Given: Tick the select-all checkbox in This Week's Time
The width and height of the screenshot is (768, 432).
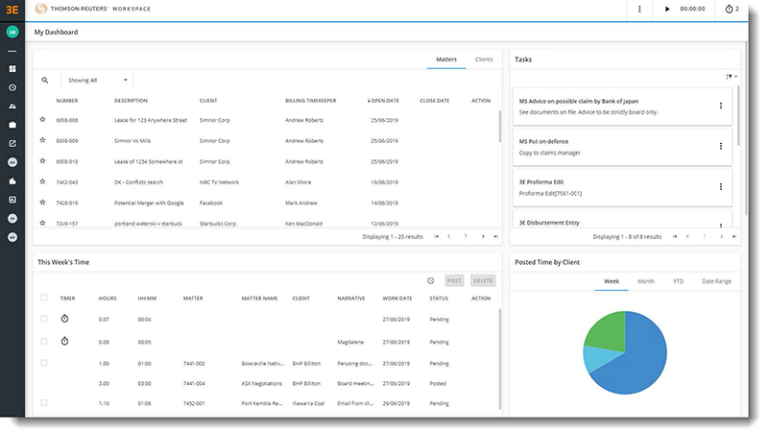Looking at the screenshot, I should pos(43,298).
